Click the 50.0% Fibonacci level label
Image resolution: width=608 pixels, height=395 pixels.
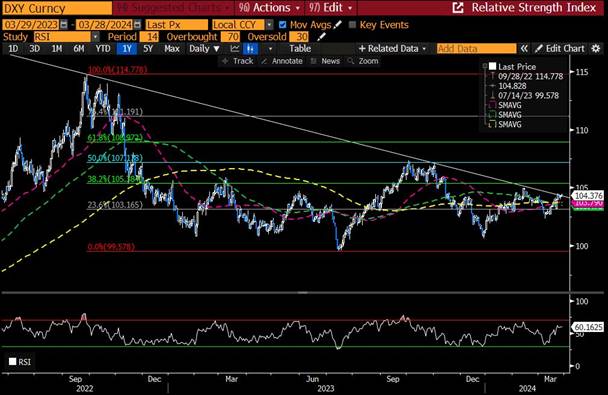pyautogui.click(x=115, y=158)
